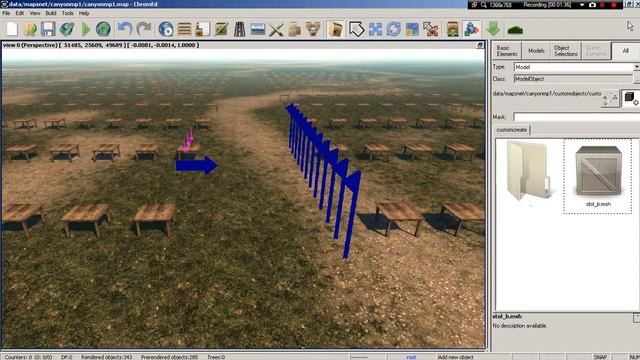This screenshot has width=640, height=360.
Task: Open the File menu
Action: 6,13
